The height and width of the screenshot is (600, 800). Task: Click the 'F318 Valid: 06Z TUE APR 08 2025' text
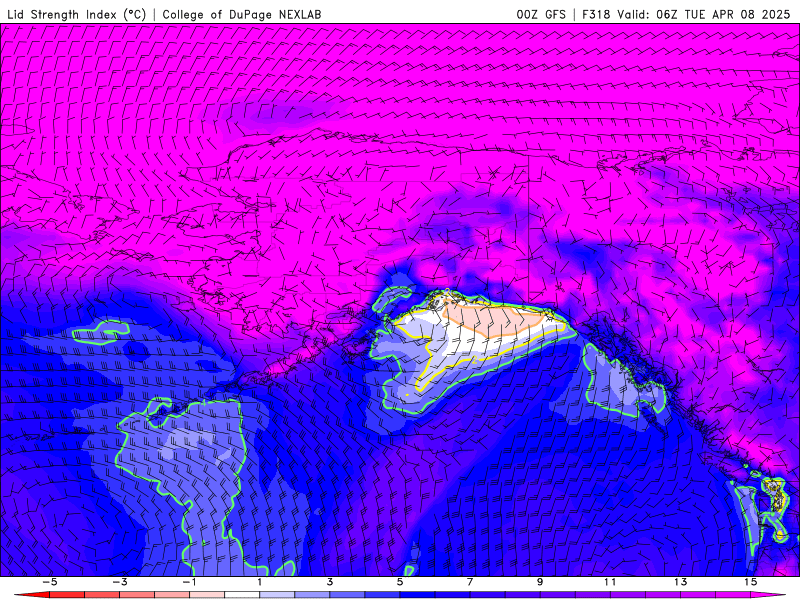click(x=686, y=14)
